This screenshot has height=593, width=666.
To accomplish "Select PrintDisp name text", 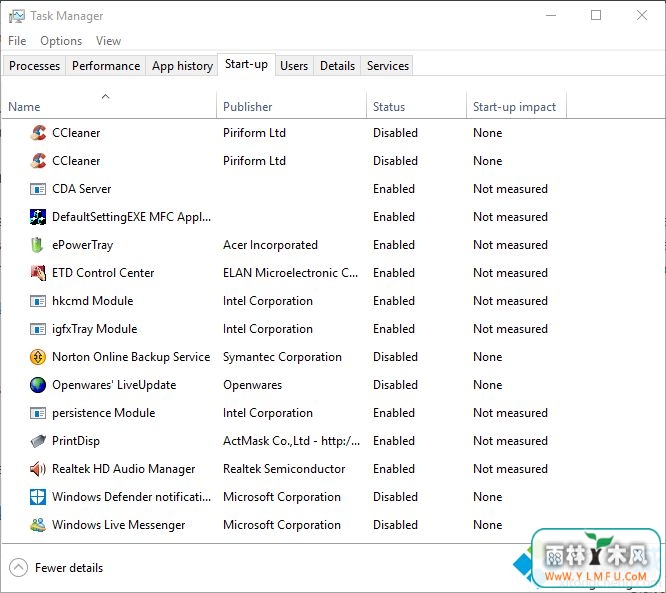I will pyautogui.click(x=76, y=441).
